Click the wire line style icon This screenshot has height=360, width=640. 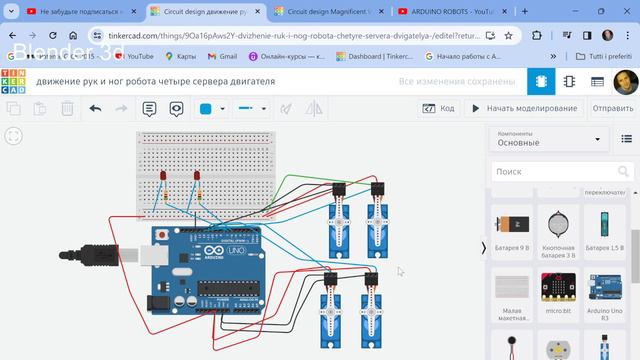coord(245,108)
